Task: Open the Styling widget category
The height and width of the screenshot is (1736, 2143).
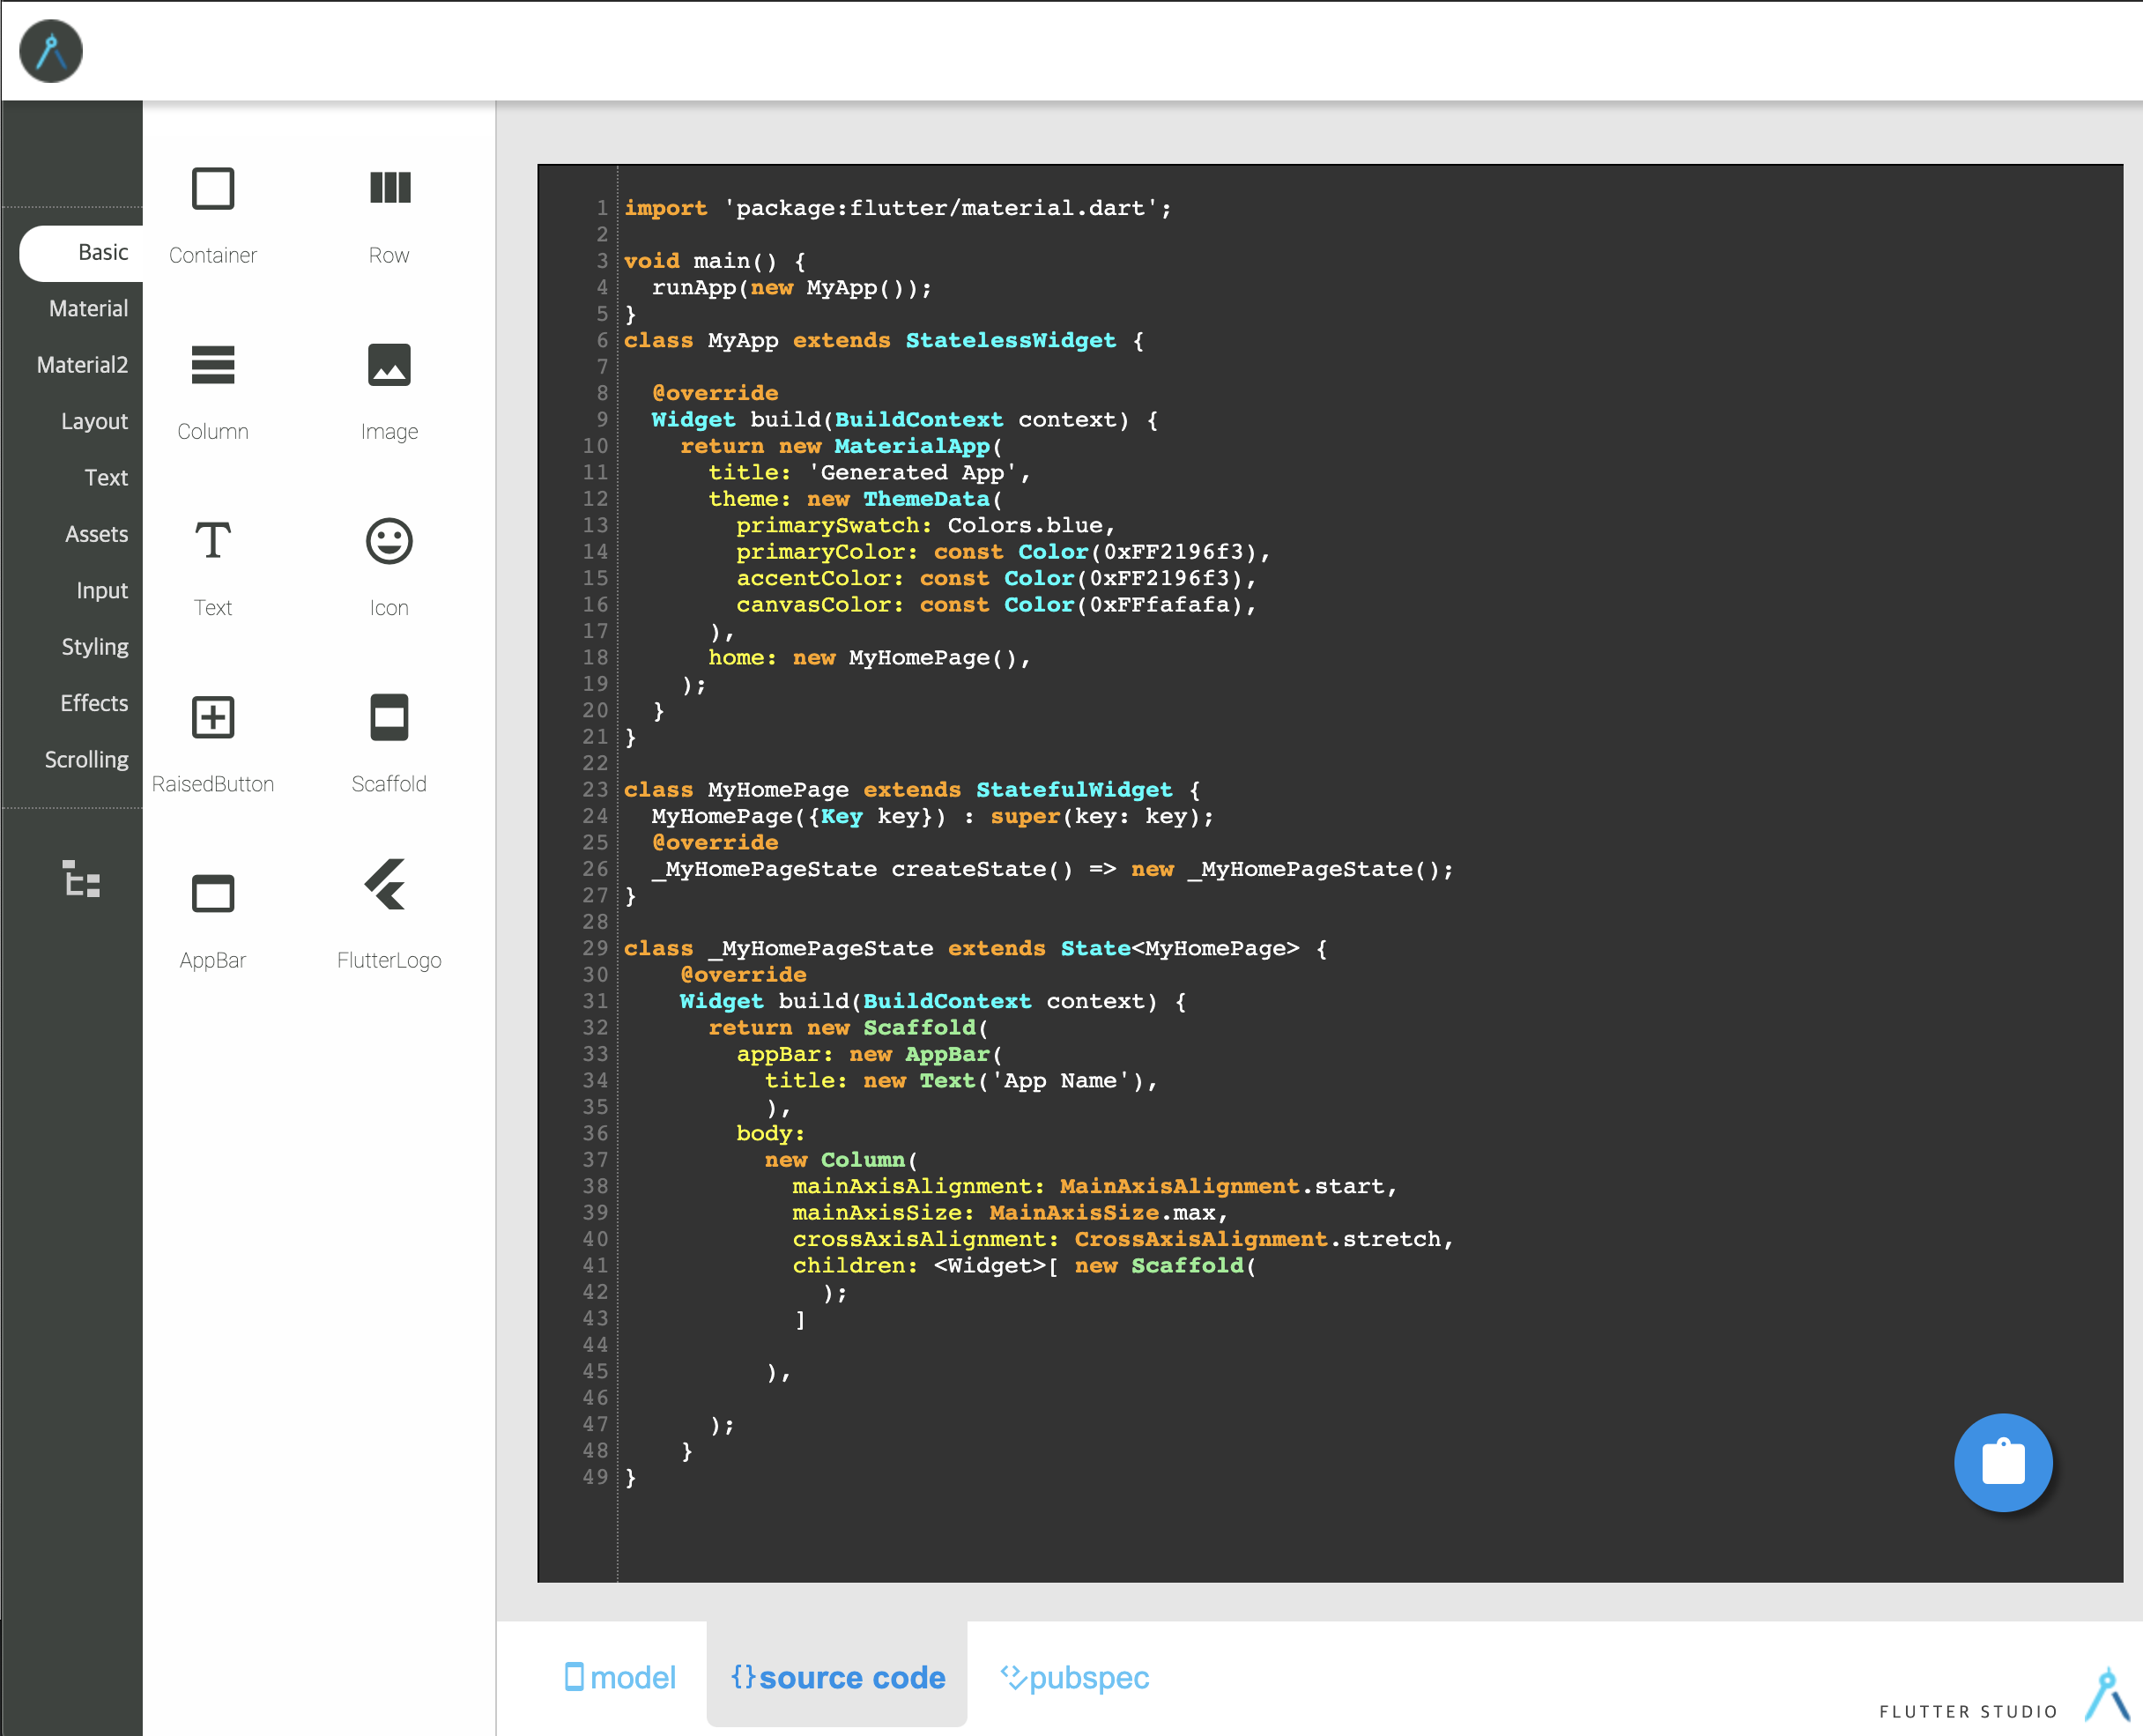Action: coord(94,647)
